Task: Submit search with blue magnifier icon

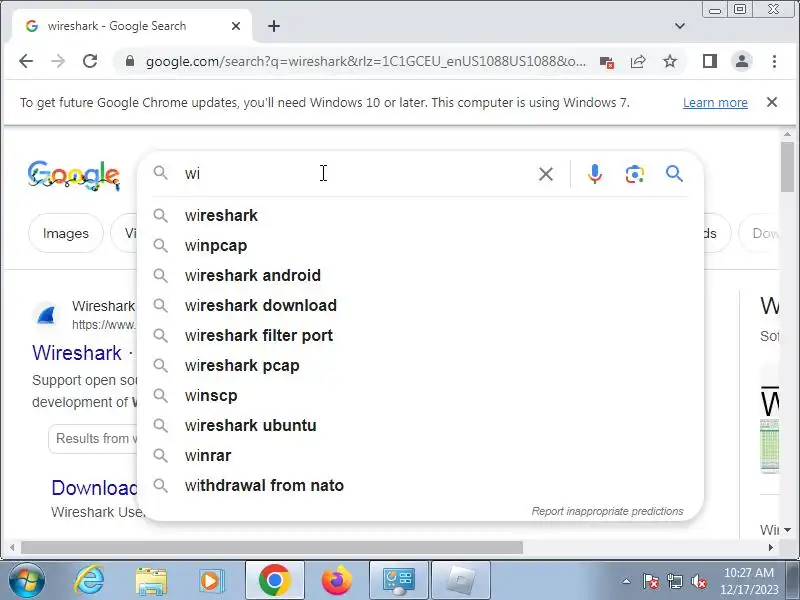Action: point(674,174)
